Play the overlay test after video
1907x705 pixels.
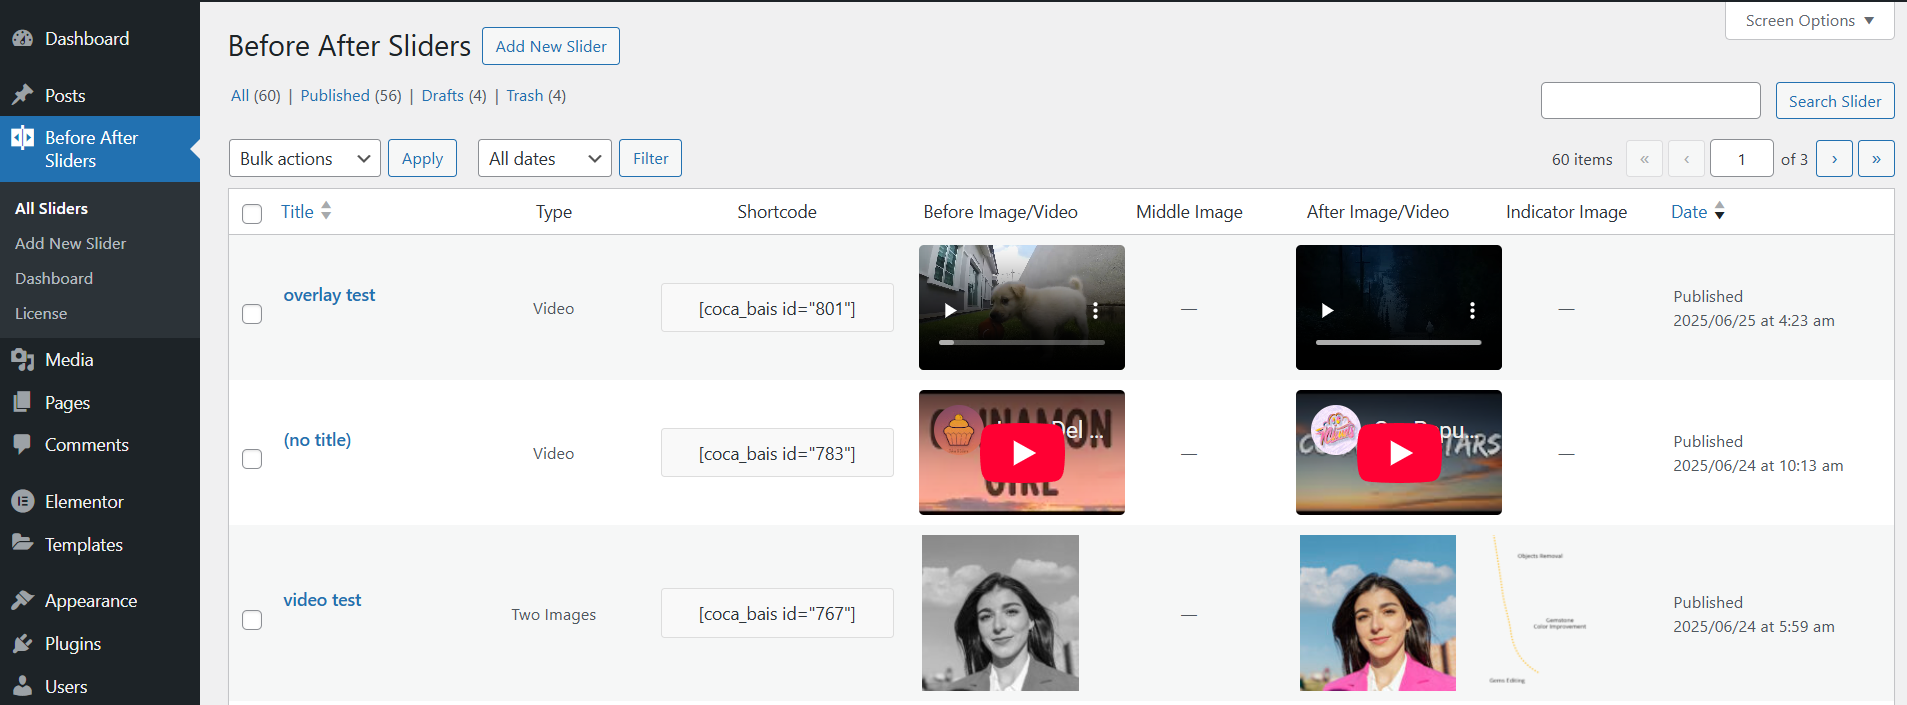click(x=1327, y=310)
